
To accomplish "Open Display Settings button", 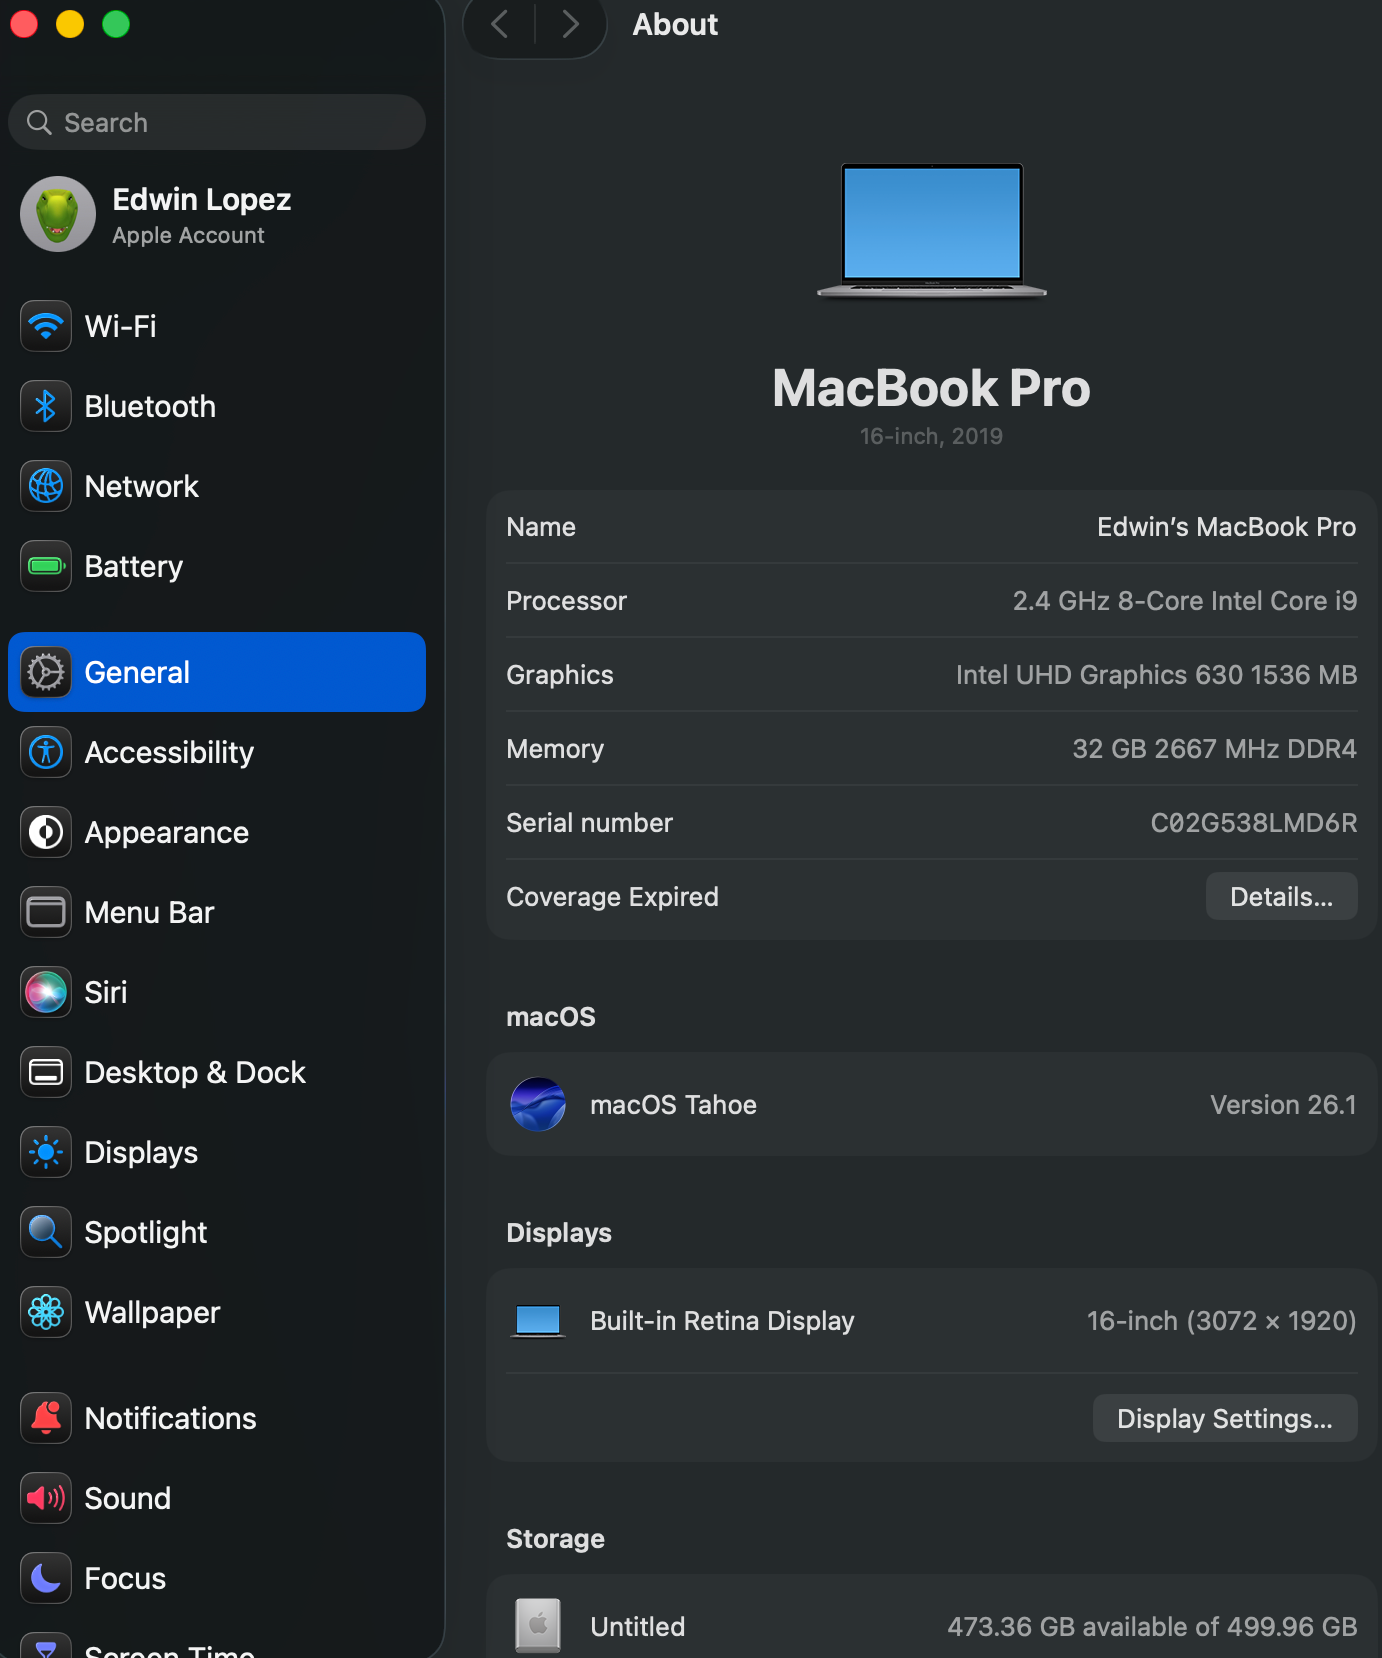I will click(x=1225, y=1418).
